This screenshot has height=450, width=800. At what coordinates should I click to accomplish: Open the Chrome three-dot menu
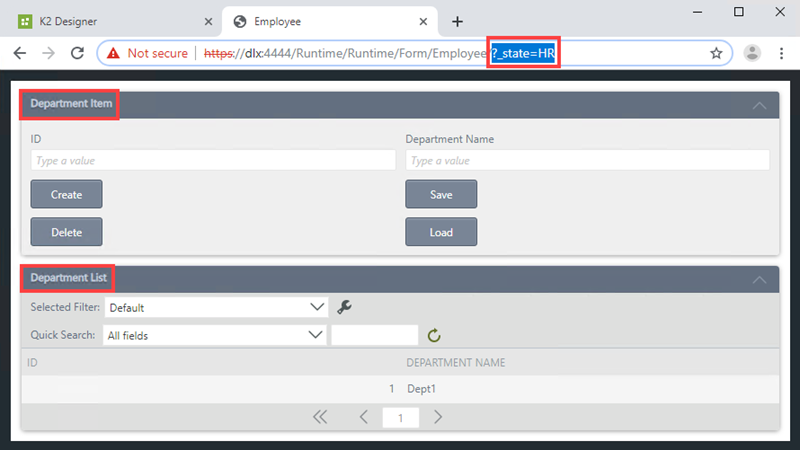[x=781, y=53]
